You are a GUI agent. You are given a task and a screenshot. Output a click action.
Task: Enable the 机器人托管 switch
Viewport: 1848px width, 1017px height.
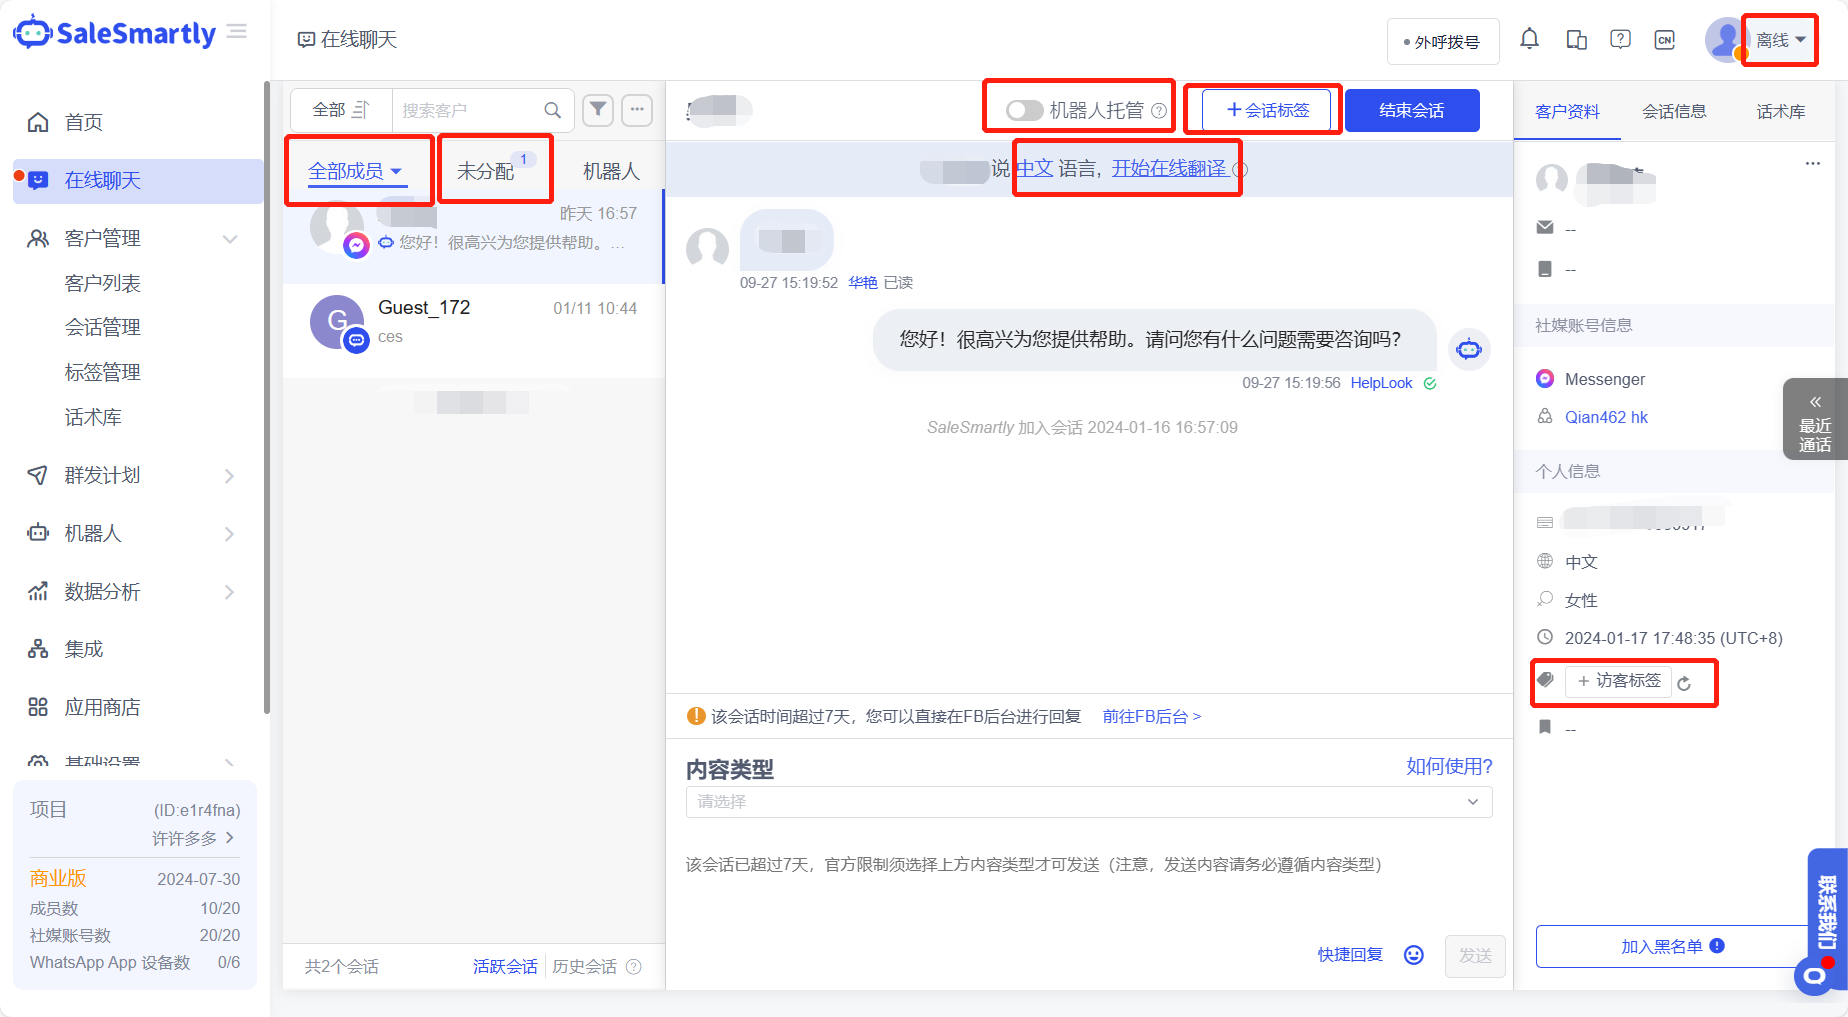[1023, 110]
